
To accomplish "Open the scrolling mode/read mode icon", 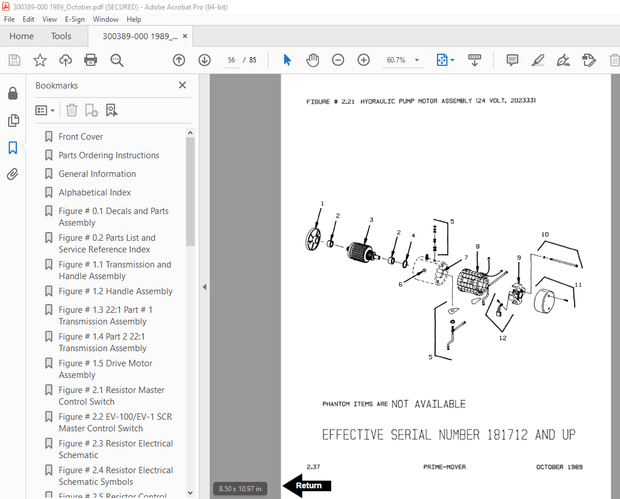I will (x=474, y=60).
